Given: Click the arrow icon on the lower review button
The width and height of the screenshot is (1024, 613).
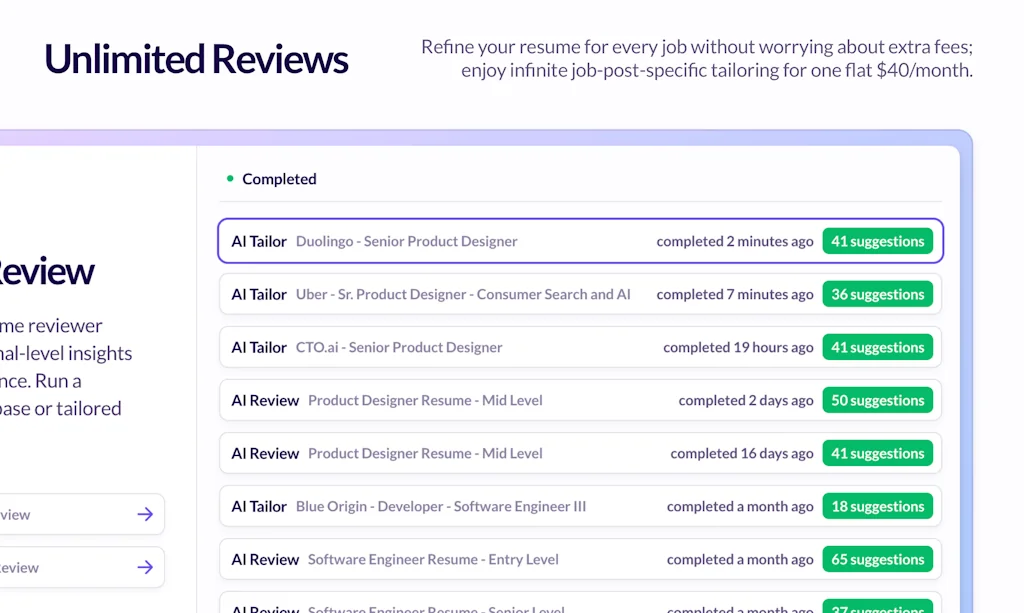Looking at the screenshot, I should [x=145, y=567].
